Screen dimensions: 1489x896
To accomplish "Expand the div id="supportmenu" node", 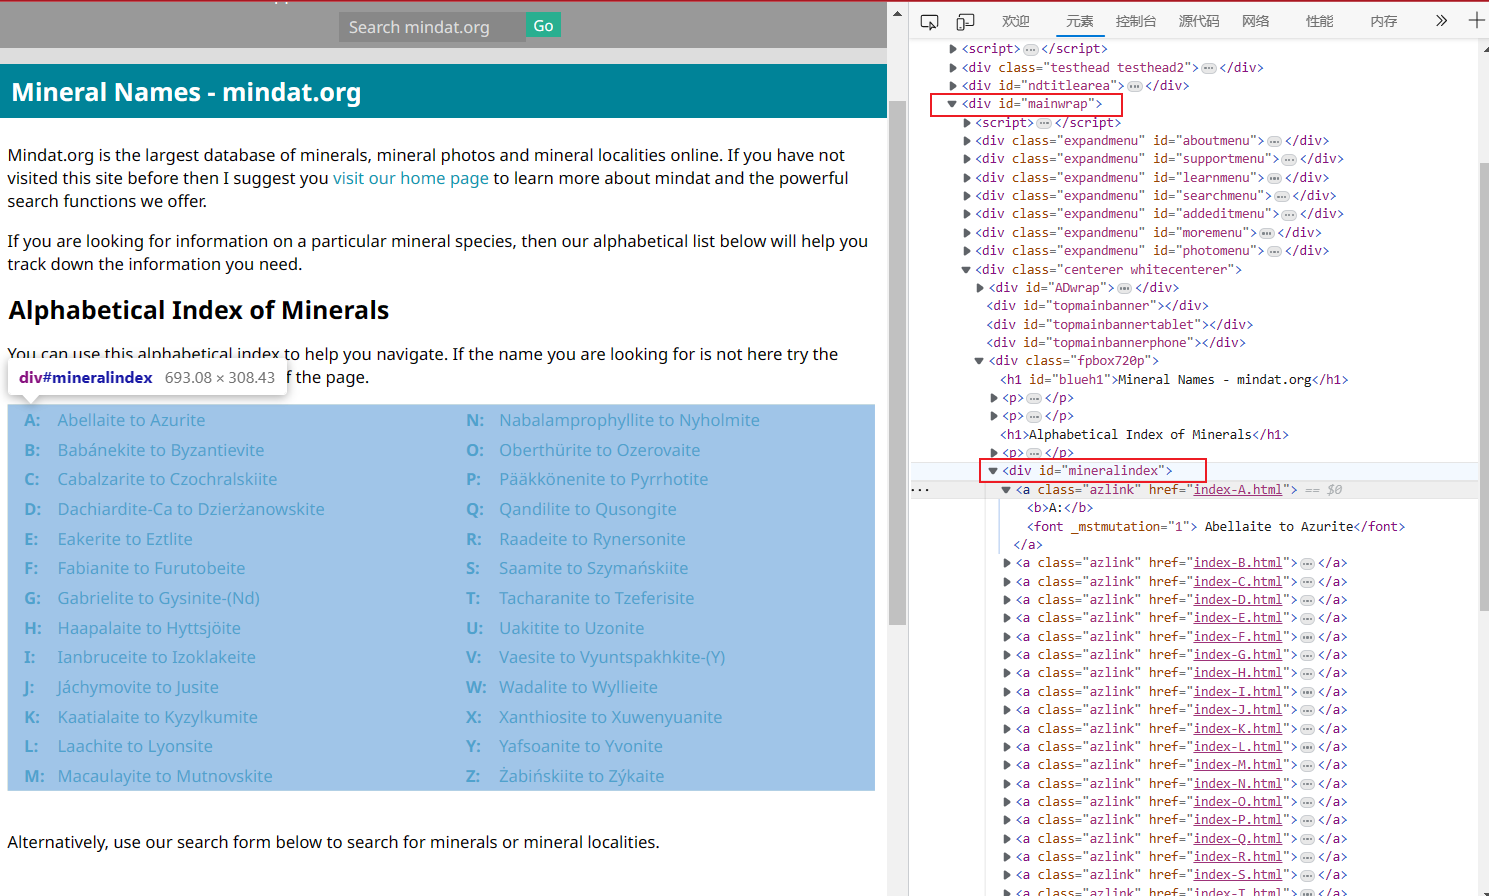I will tap(967, 159).
